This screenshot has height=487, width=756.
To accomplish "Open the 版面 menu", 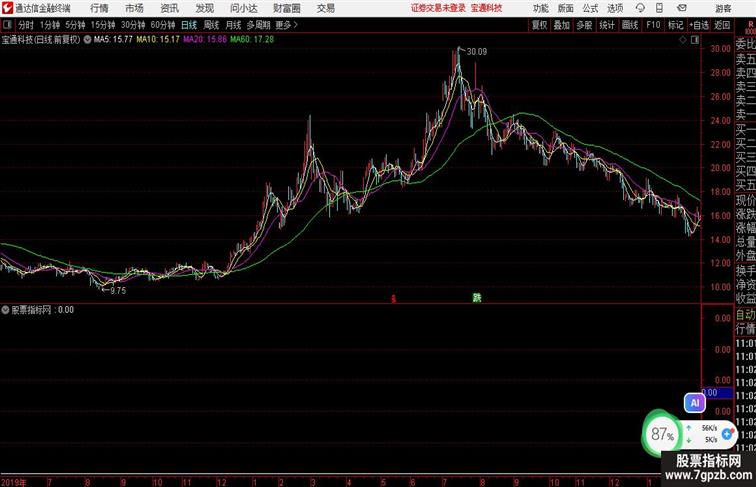I will (x=566, y=8).
